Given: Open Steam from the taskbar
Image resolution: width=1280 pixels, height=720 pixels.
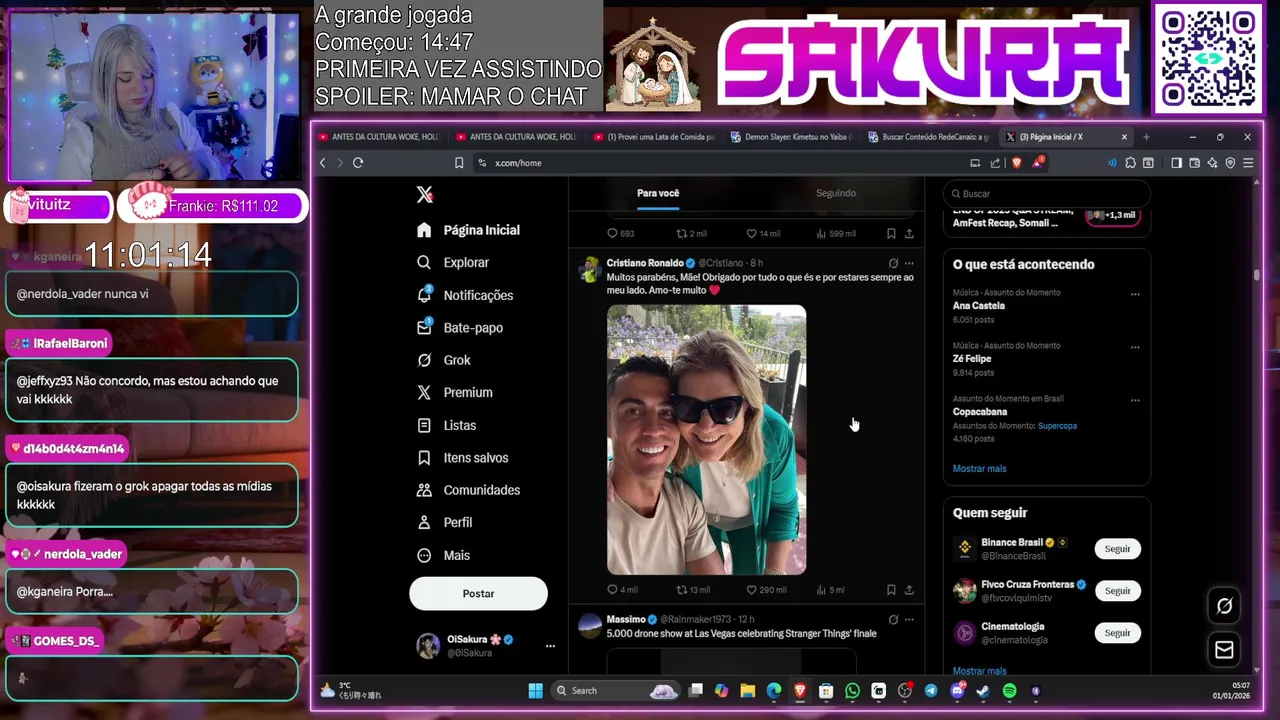Looking at the screenshot, I should [x=983, y=691].
